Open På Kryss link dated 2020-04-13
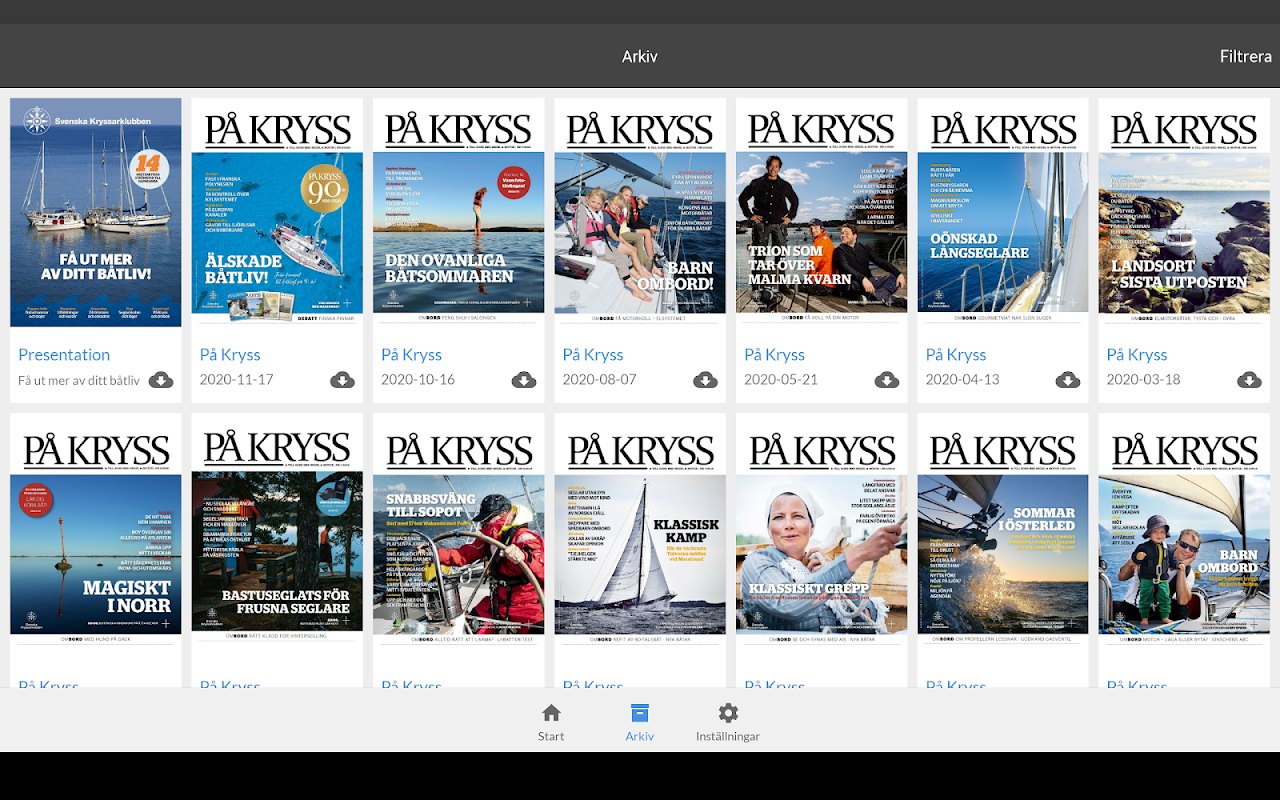 pyautogui.click(x=956, y=355)
